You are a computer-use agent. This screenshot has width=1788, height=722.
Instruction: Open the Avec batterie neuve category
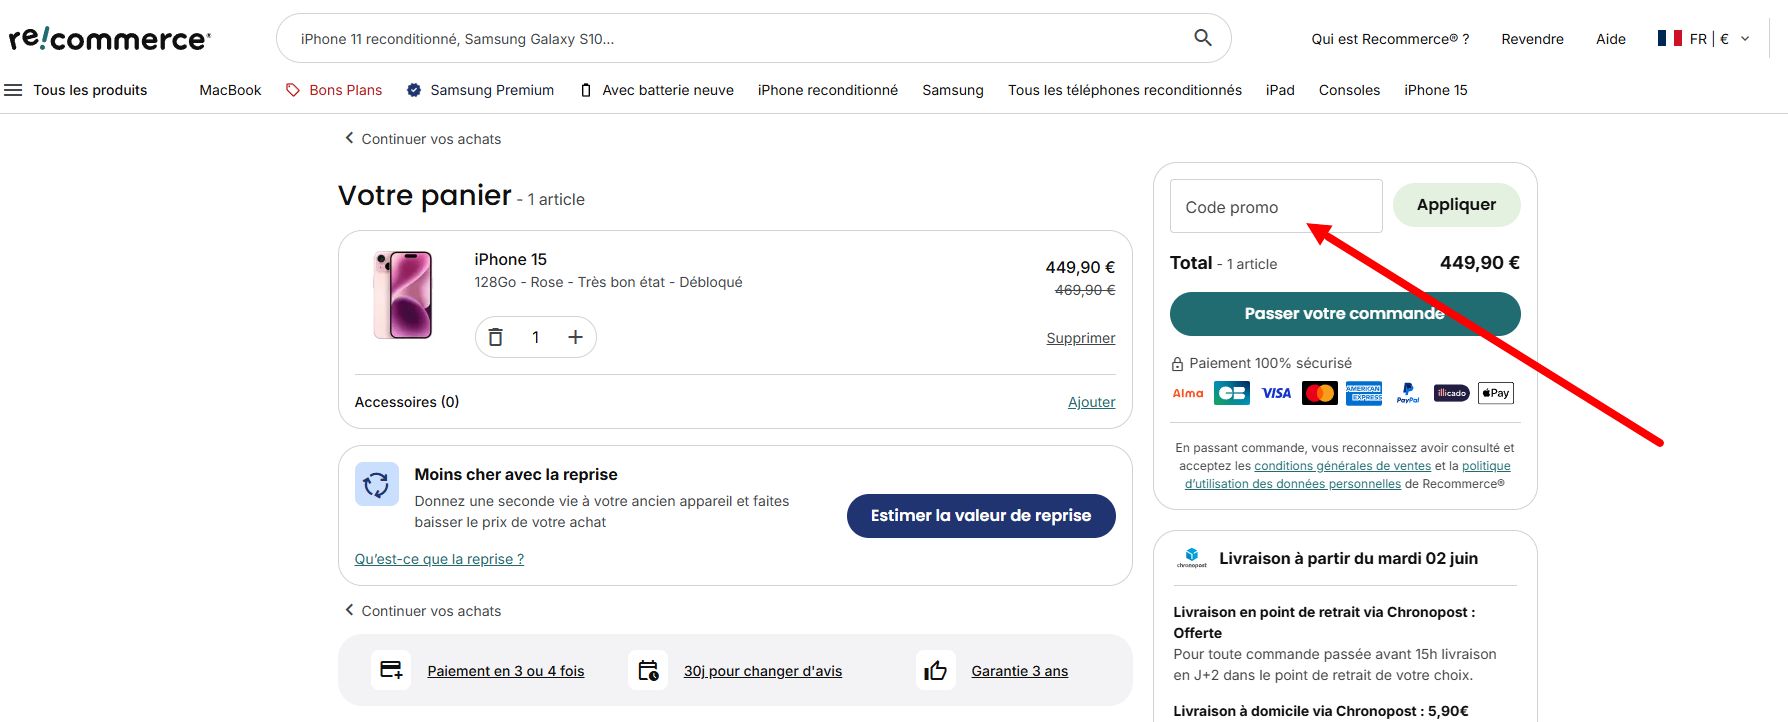tap(668, 90)
